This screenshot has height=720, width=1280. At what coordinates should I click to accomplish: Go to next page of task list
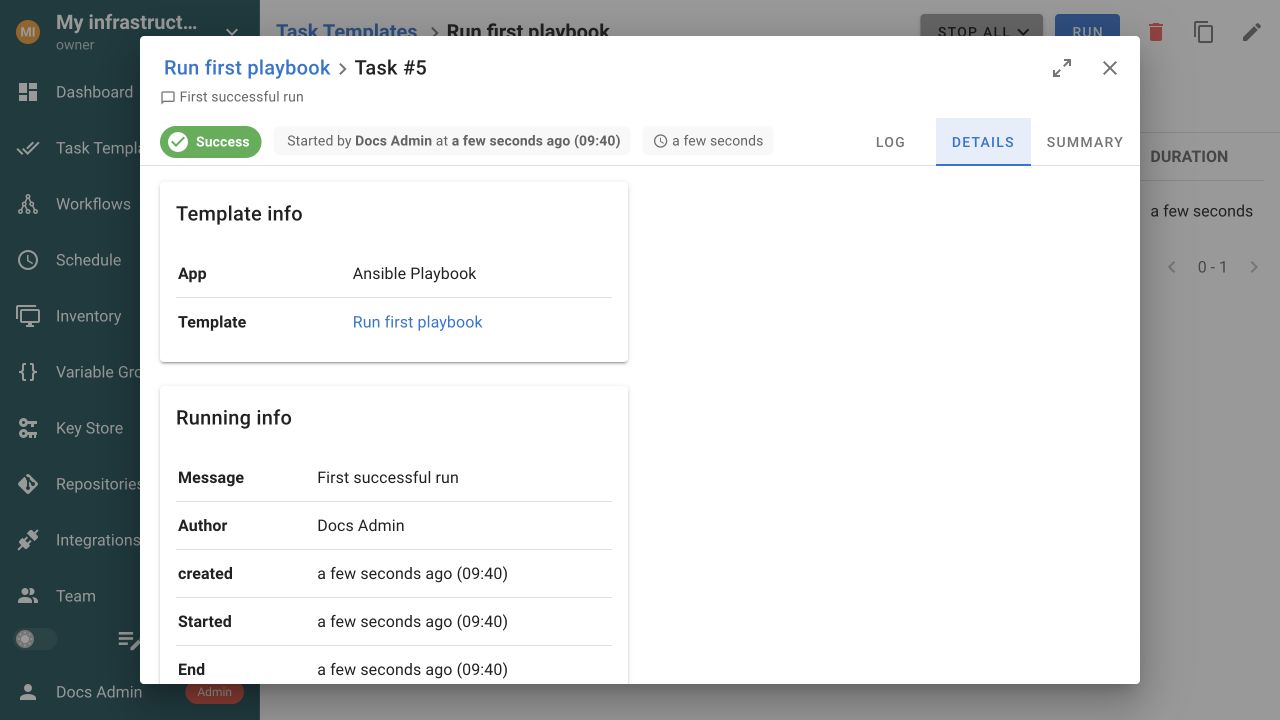[x=1254, y=267]
